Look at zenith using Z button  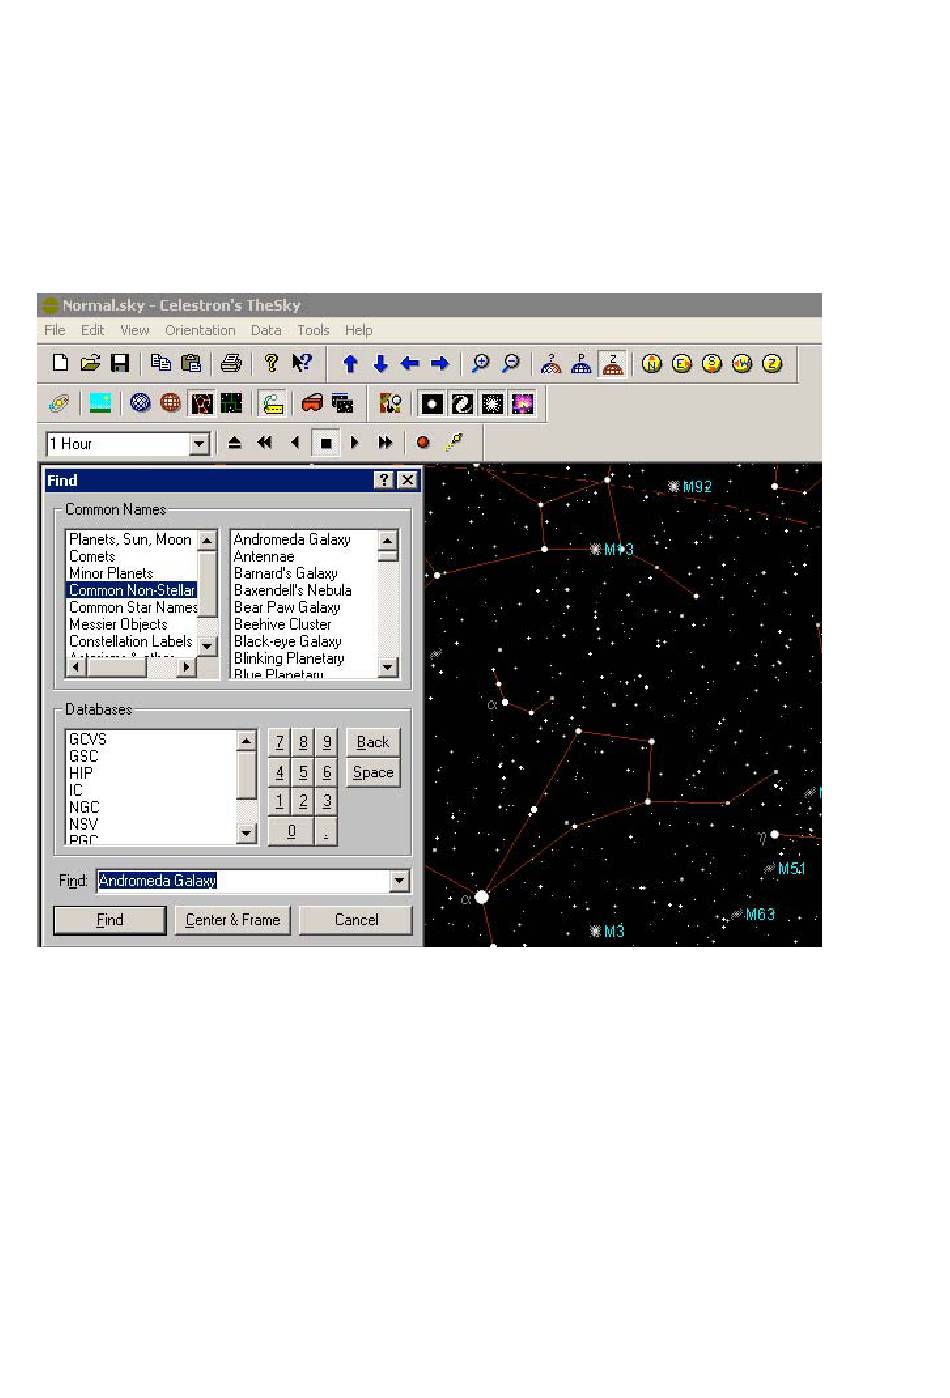tap(771, 363)
